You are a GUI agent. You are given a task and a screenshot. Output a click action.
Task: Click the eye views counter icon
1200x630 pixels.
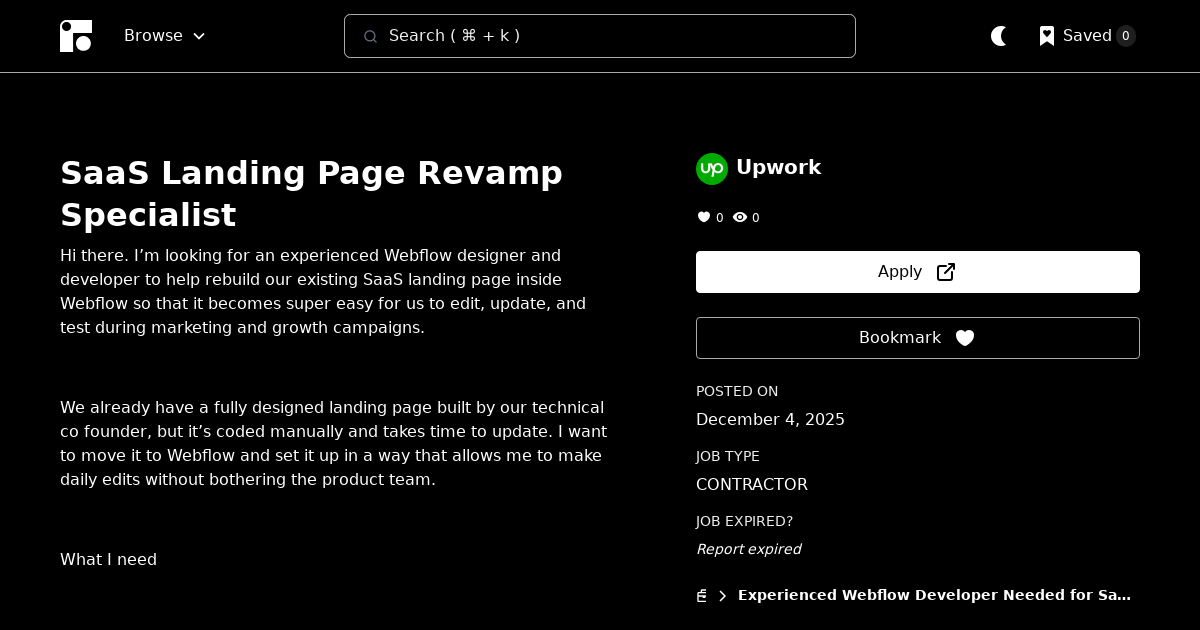pyautogui.click(x=740, y=217)
